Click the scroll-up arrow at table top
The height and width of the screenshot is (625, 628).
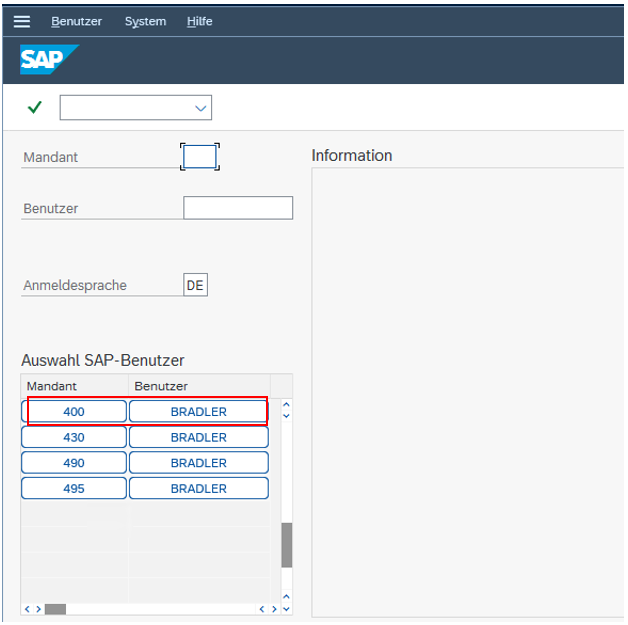[286, 405]
